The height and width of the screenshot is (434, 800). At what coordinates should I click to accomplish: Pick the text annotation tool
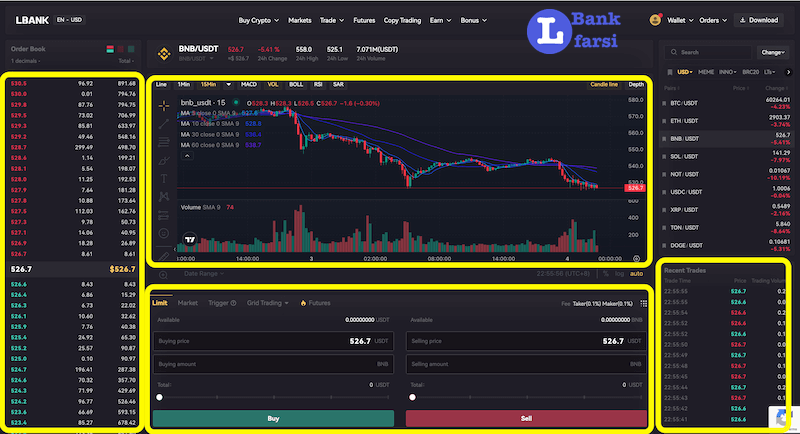pyautogui.click(x=164, y=178)
